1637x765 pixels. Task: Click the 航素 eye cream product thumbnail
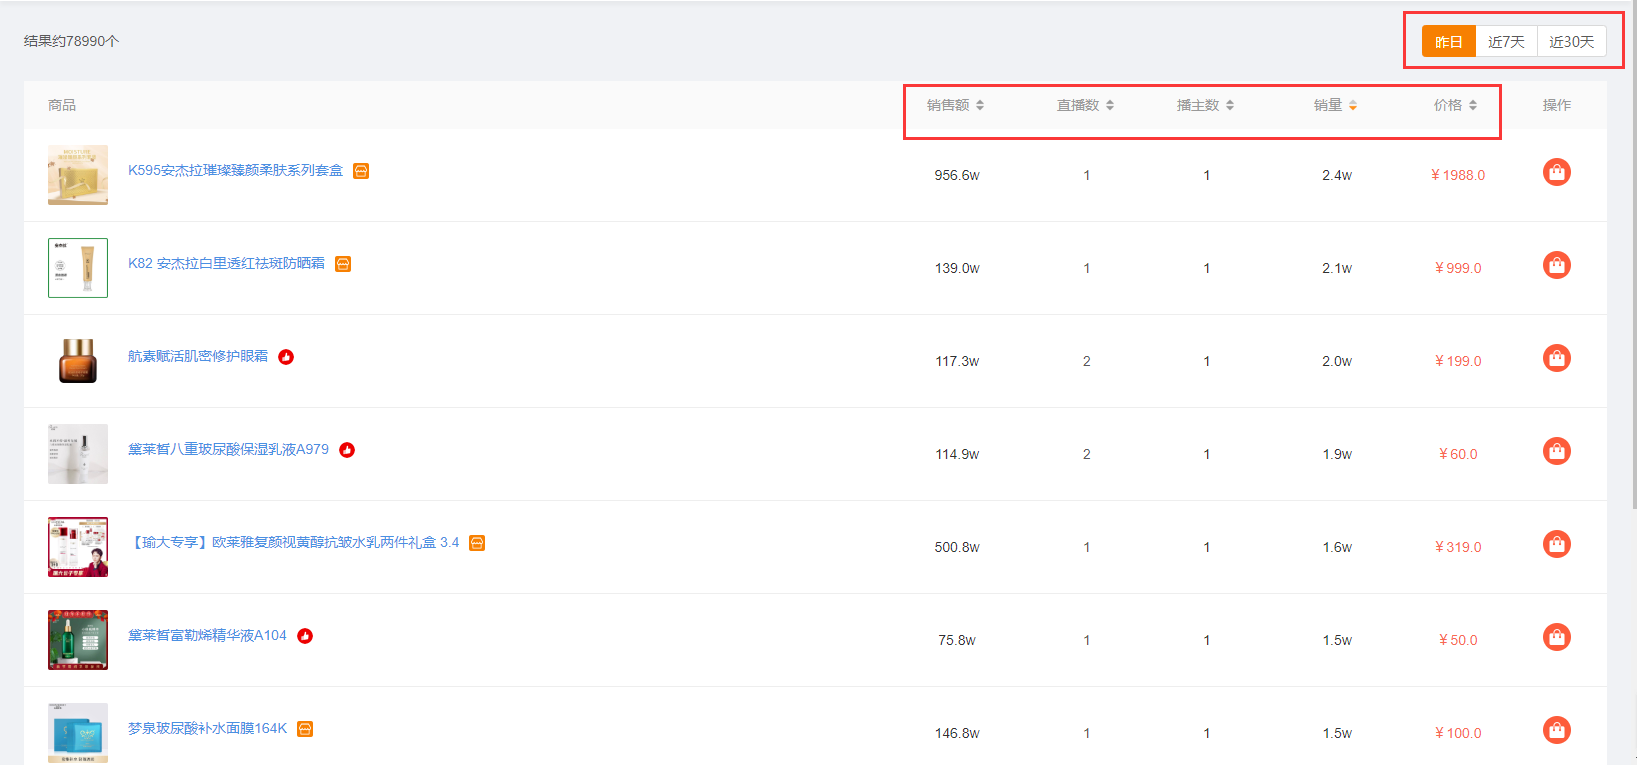(78, 361)
